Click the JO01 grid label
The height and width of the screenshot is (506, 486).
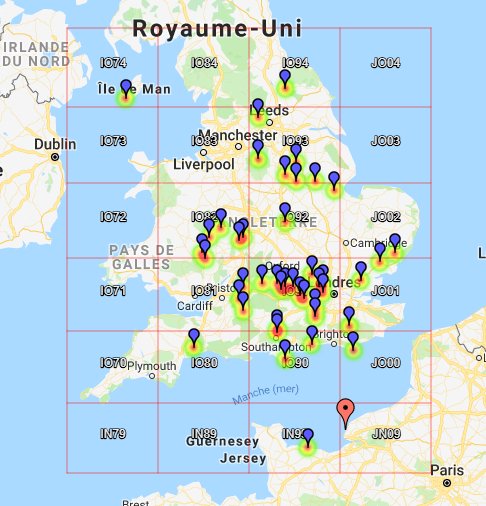coord(385,291)
